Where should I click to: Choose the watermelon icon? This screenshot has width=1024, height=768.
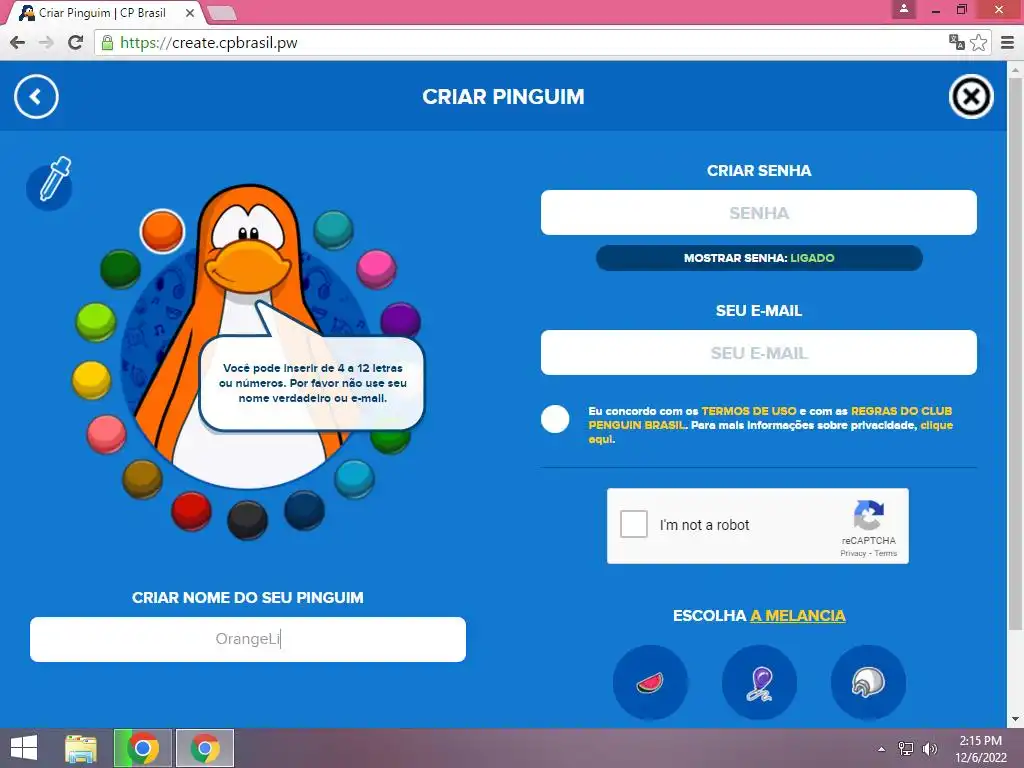650,682
